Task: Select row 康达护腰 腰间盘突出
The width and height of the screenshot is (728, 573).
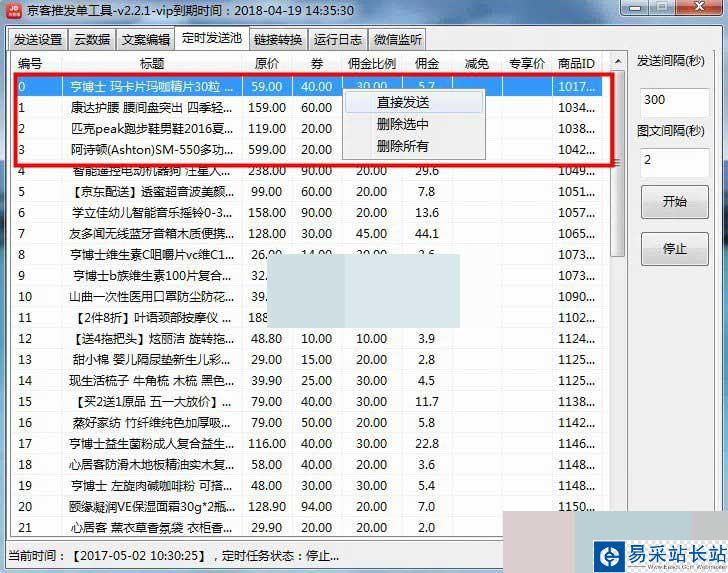Action: point(309,108)
